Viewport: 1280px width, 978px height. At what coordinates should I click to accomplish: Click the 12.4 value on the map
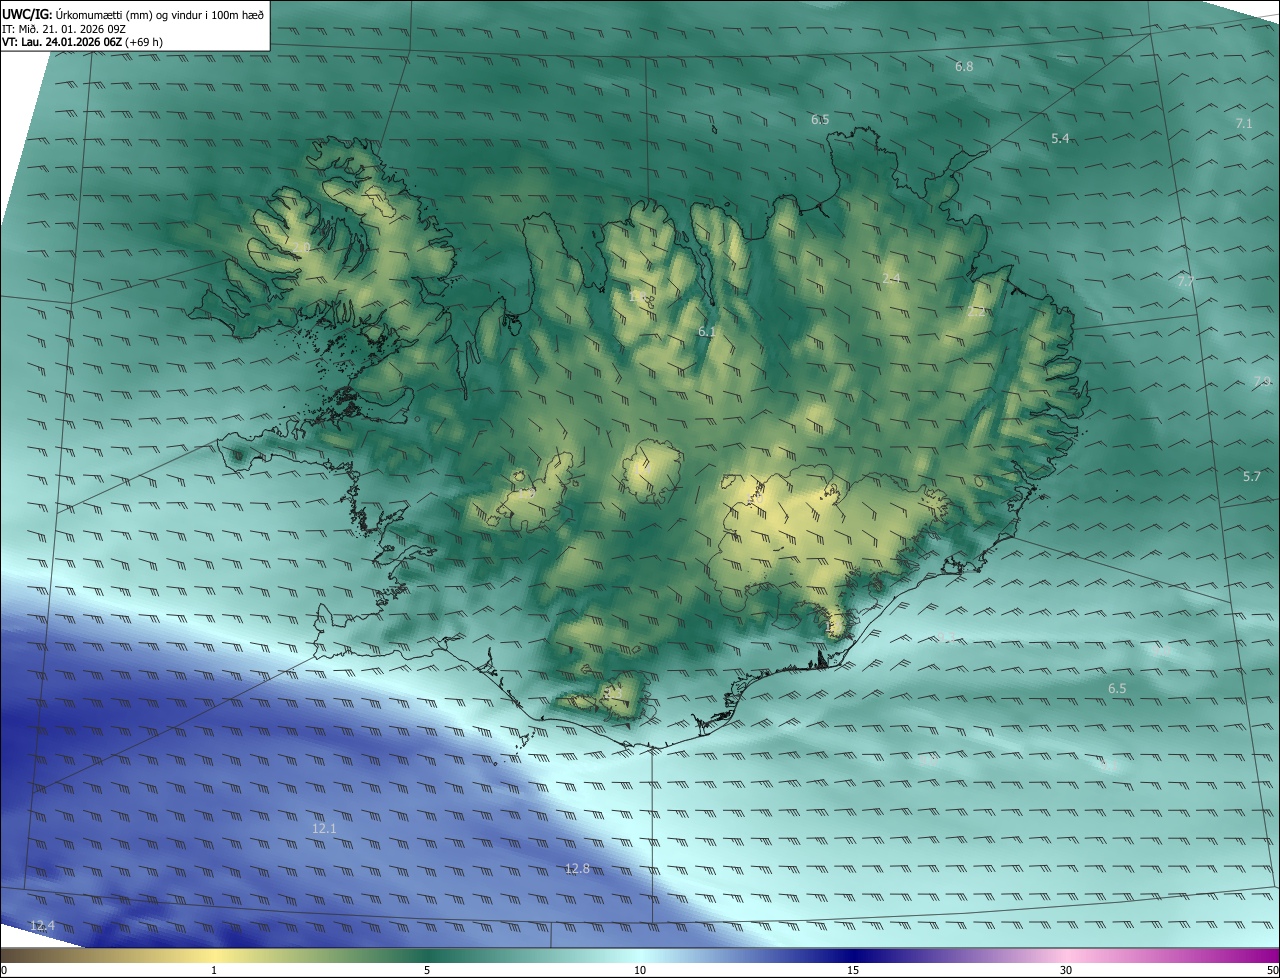point(42,925)
